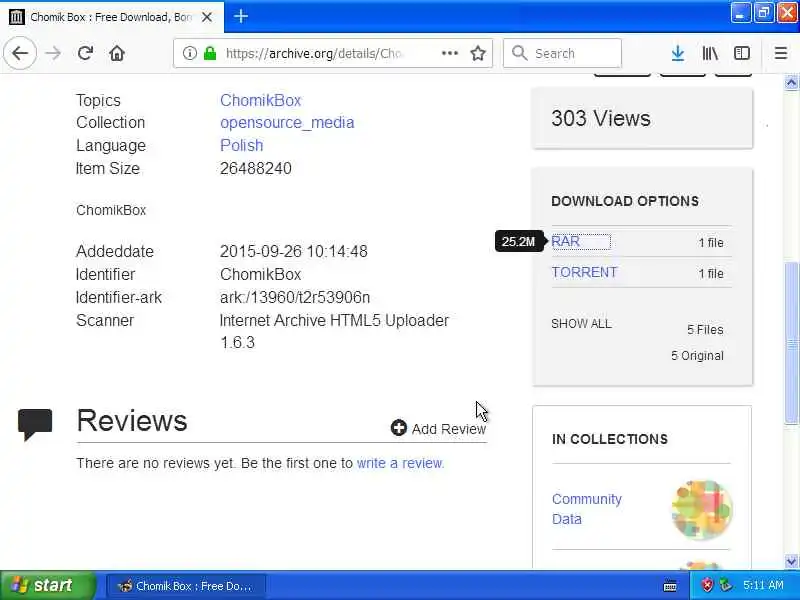Click SHOW ALL download options
This screenshot has width=800, height=600.
tap(582, 324)
